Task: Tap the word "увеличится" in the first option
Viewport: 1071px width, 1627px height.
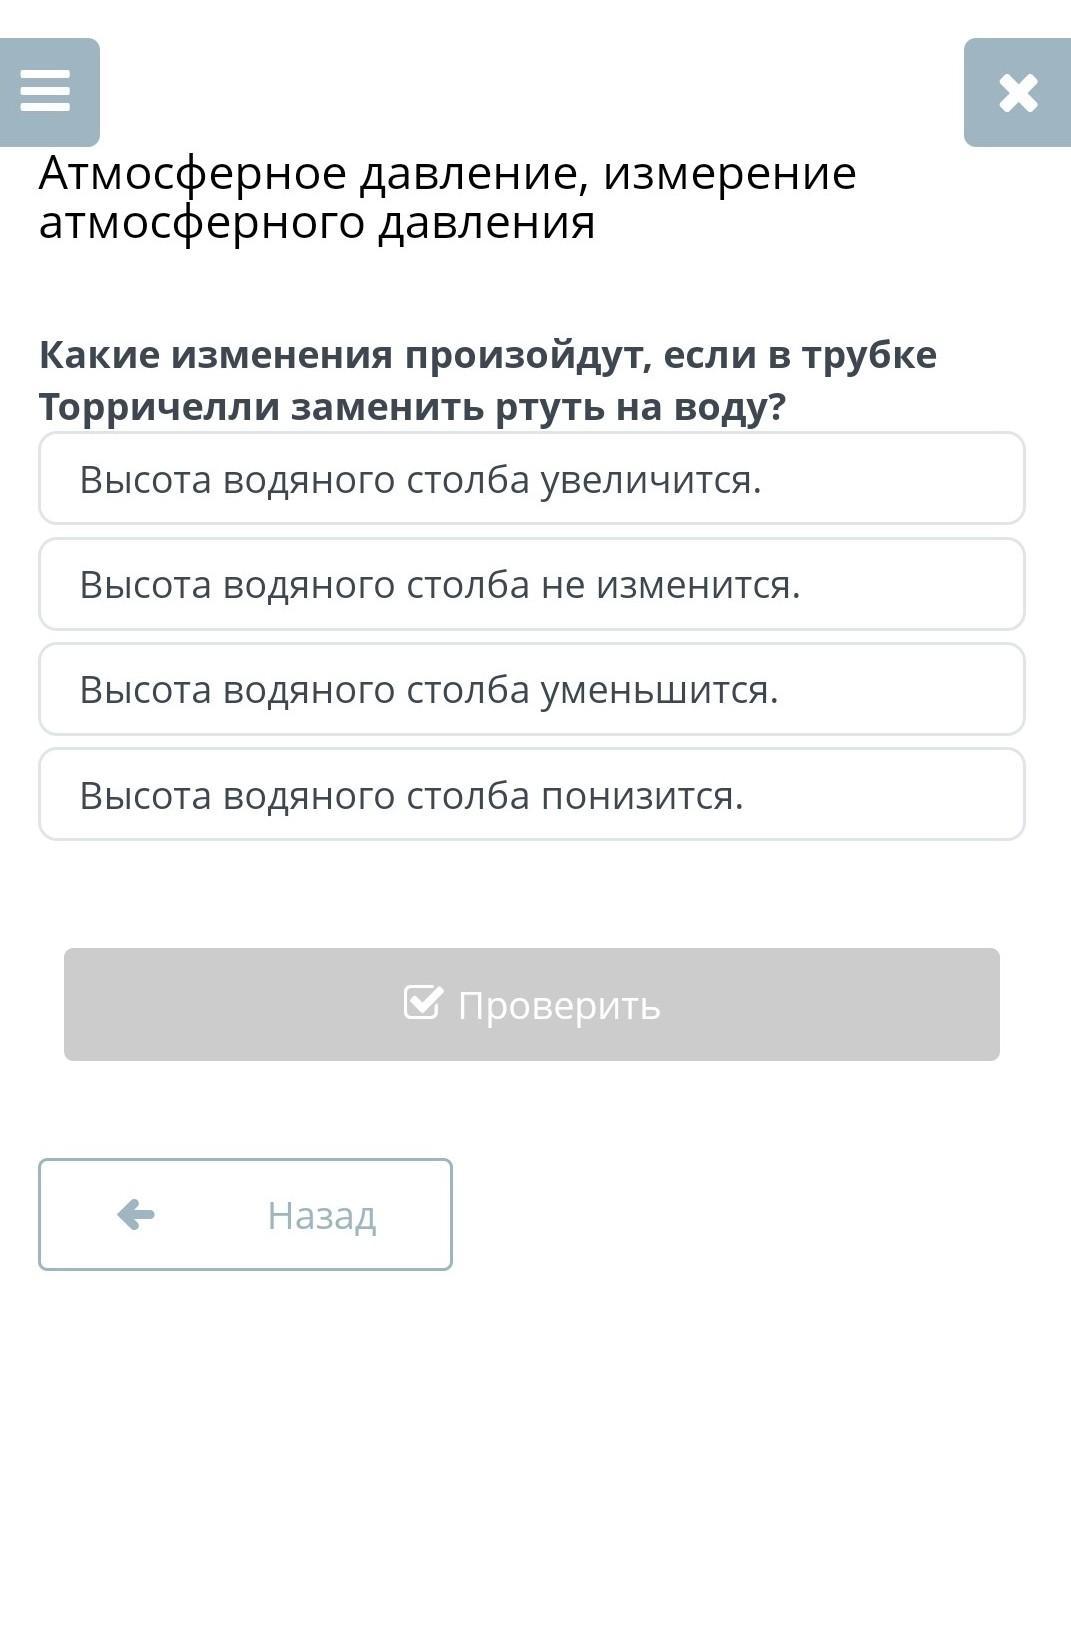Action: pyautogui.click(x=650, y=480)
